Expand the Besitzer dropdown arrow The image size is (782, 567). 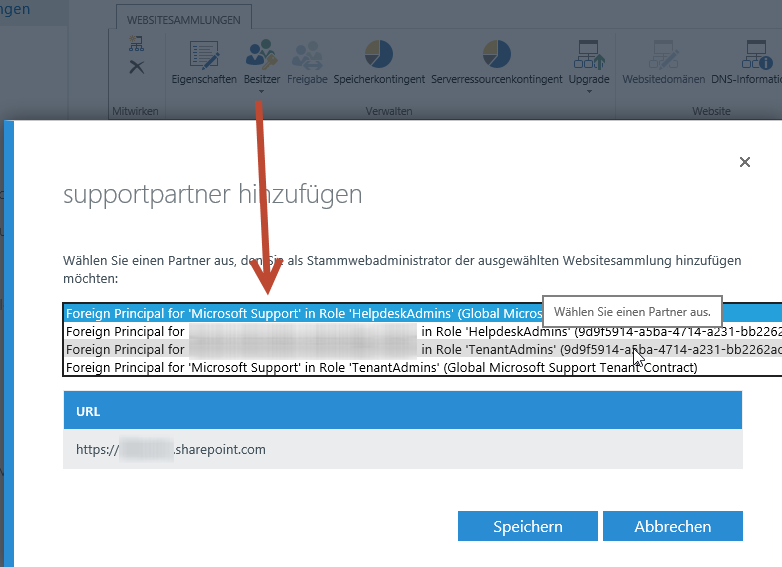[261, 92]
